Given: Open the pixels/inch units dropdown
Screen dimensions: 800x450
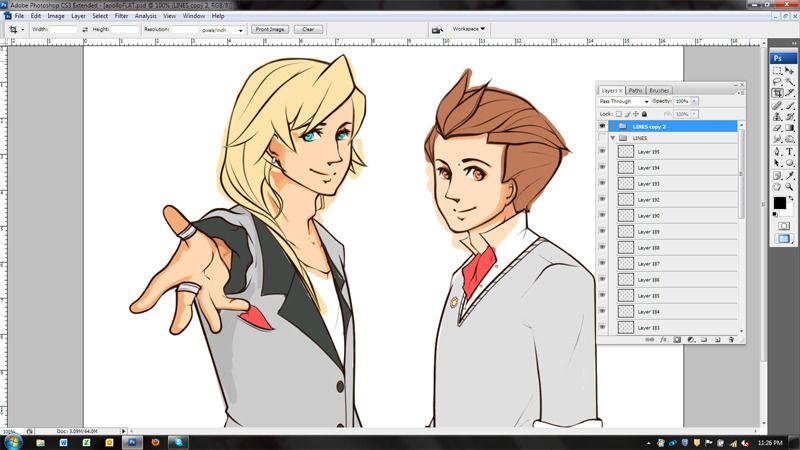Looking at the screenshot, I should pyautogui.click(x=222, y=30).
